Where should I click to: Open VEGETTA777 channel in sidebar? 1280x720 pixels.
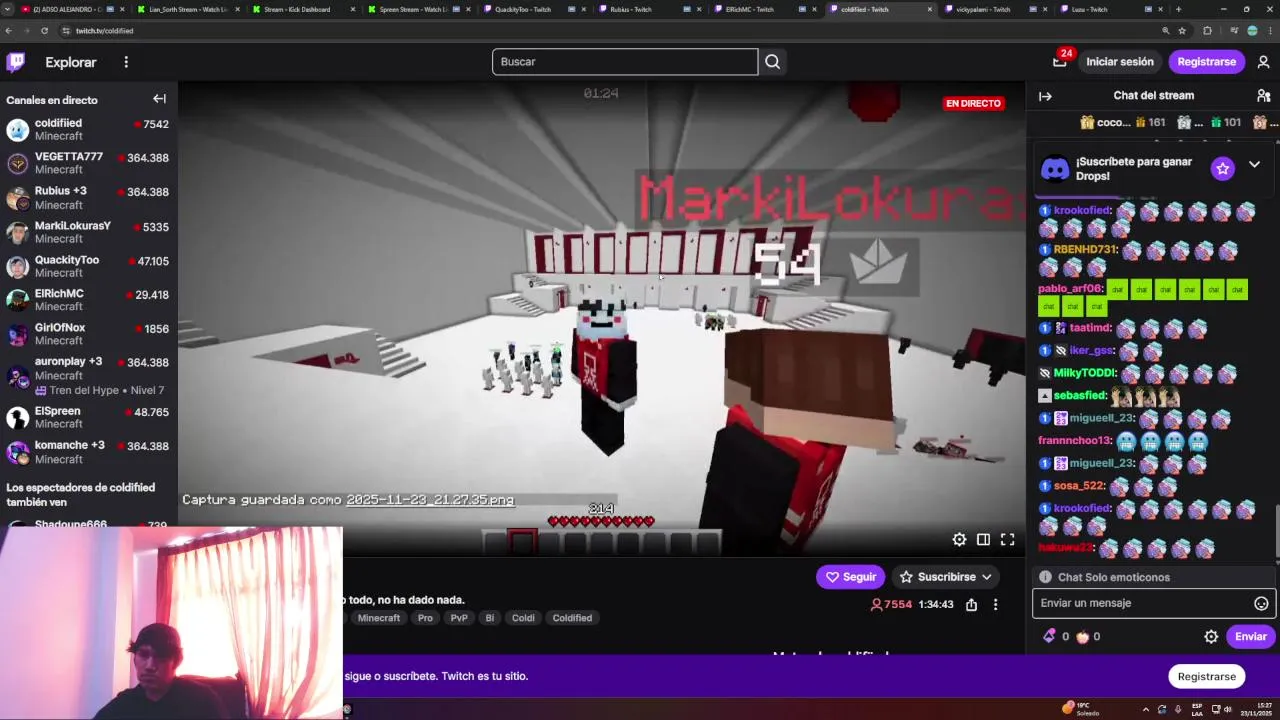pos(89,164)
